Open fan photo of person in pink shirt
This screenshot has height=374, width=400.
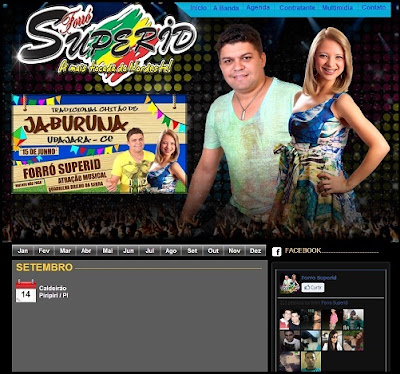point(332,319)
